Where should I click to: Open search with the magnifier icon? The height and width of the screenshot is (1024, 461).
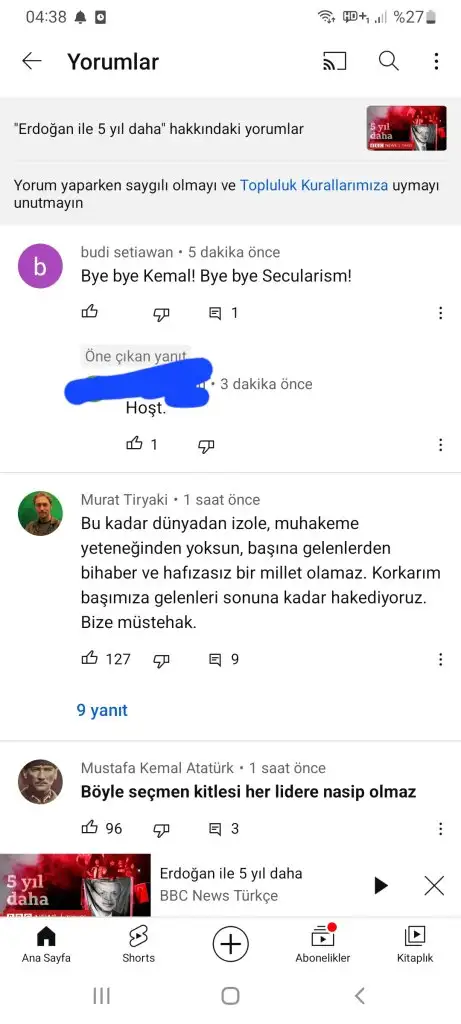pyautogui.click(x=389, y=61)
